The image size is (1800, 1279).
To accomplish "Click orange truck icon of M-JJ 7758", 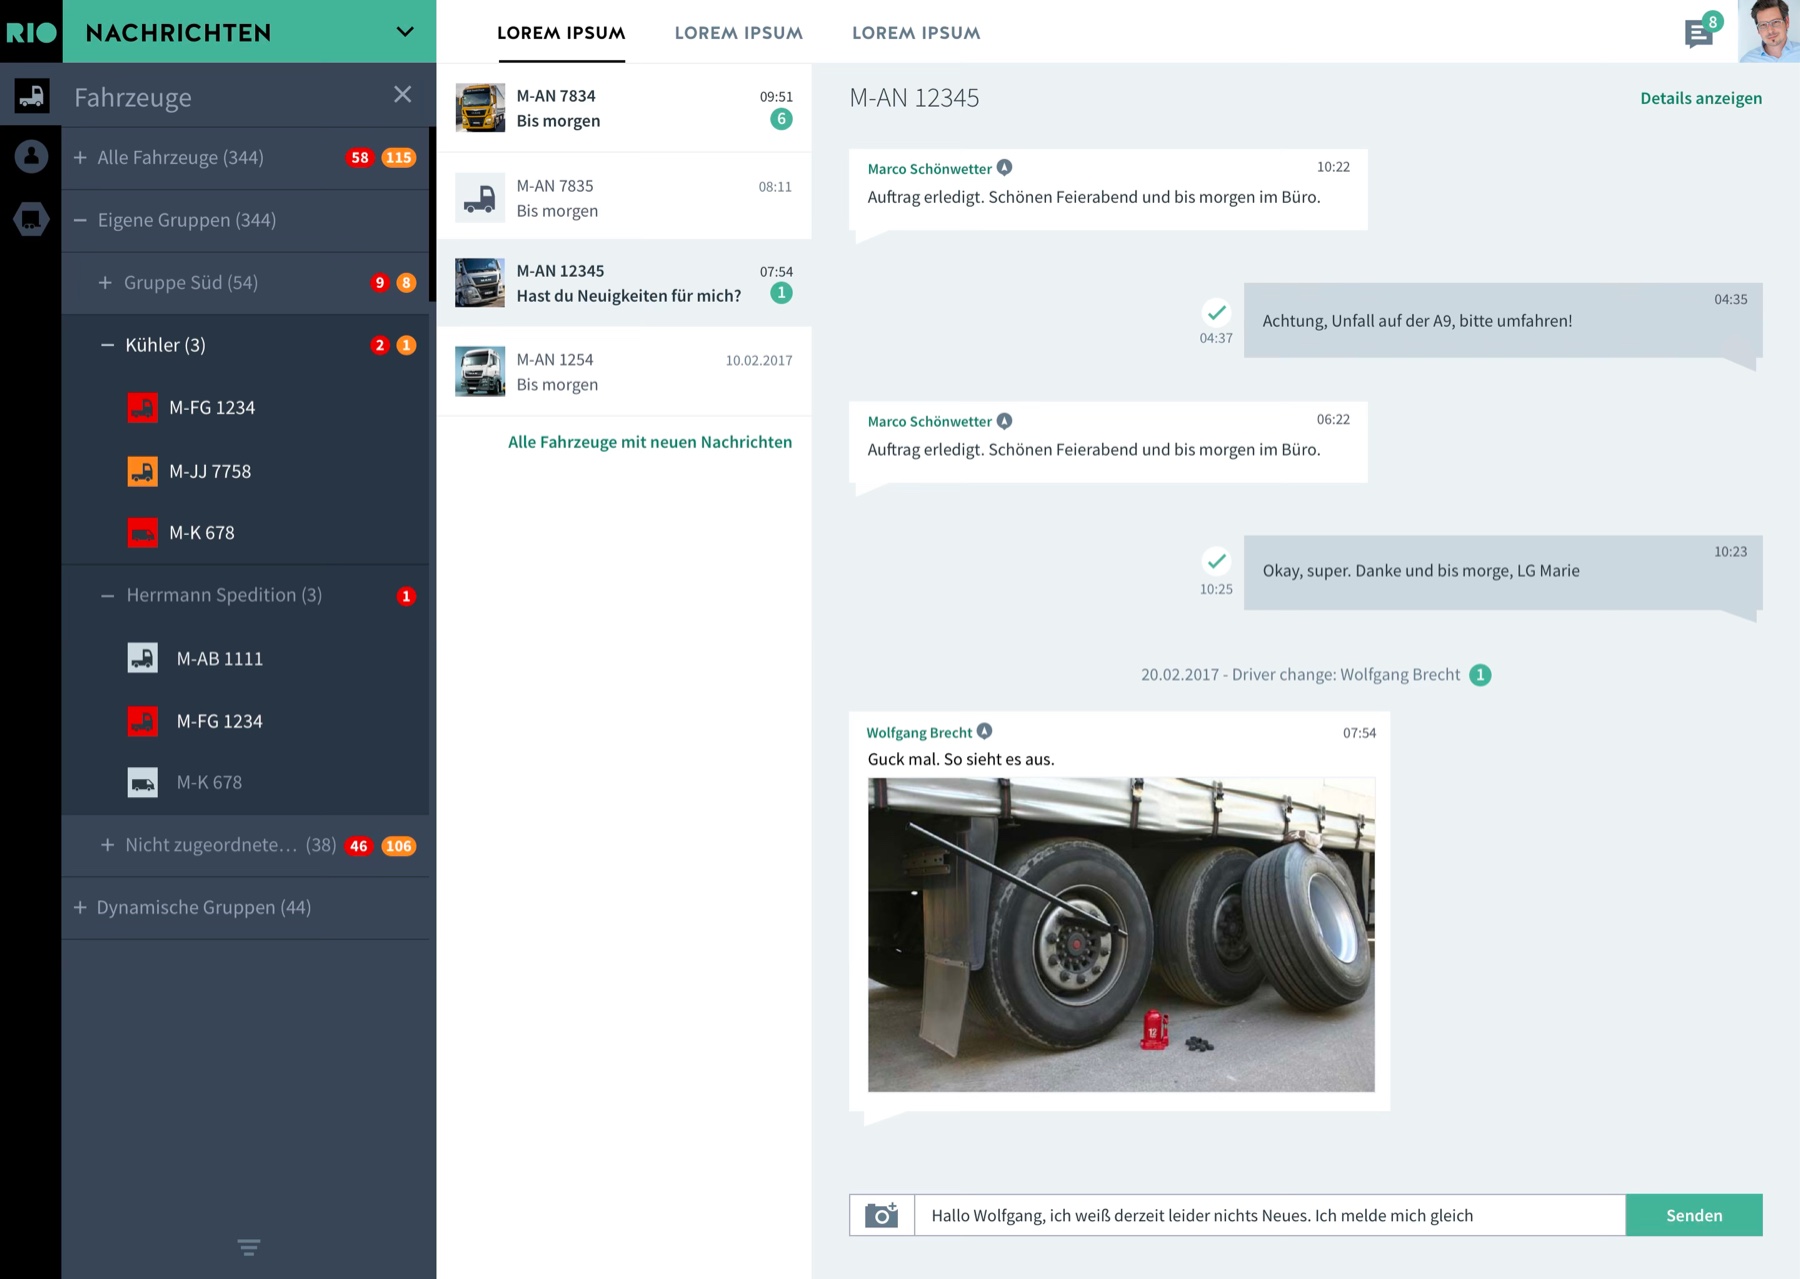I will pos(142,471).
